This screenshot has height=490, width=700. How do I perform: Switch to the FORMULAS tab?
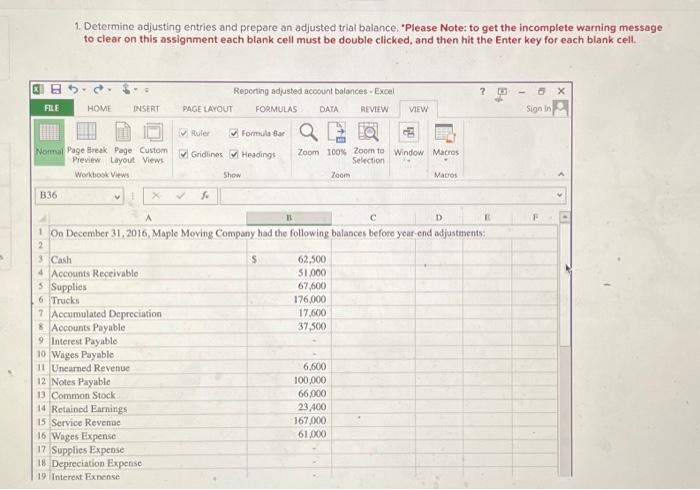pyautogui.click(x=276, y=109)
